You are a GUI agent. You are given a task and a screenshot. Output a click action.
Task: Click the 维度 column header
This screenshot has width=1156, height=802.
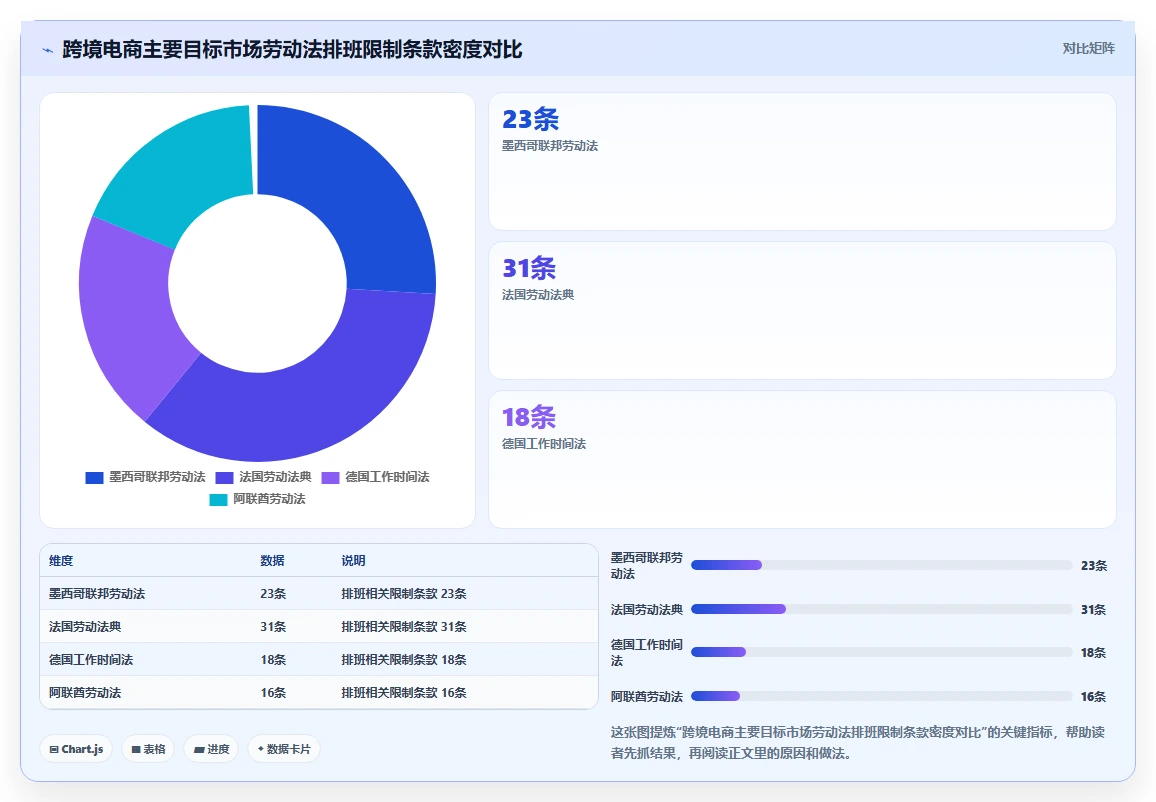61,561
